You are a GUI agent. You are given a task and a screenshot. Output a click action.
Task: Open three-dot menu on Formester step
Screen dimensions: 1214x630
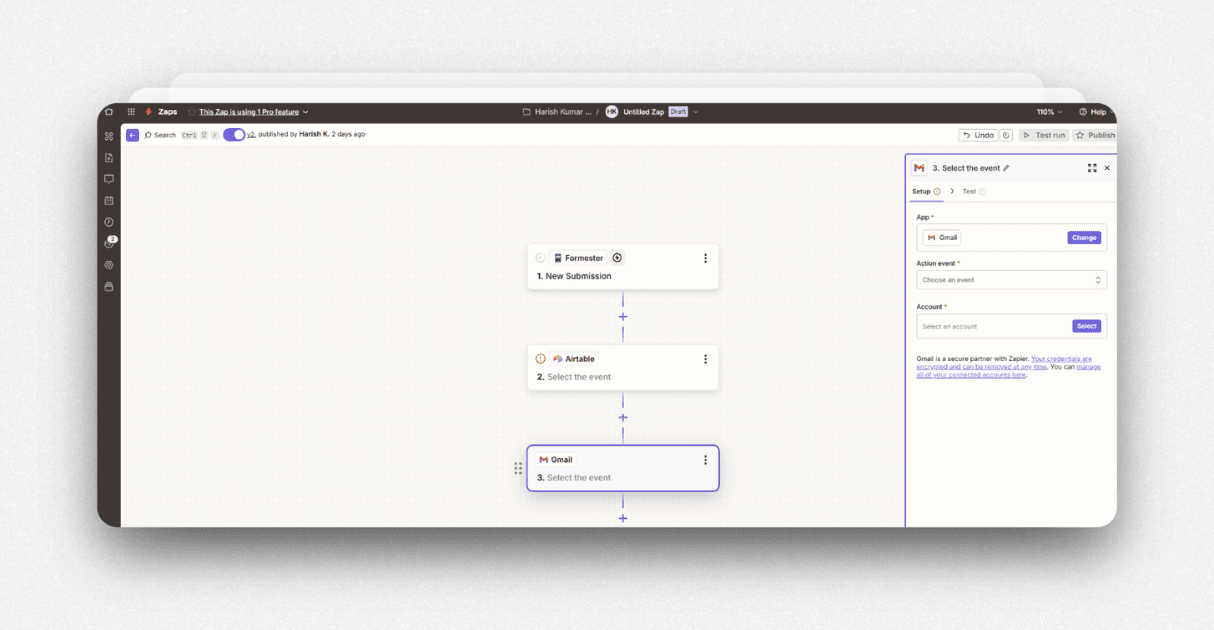705,258
